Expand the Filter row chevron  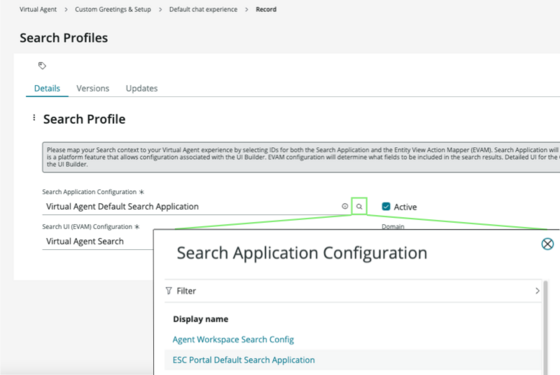point(537,291)
